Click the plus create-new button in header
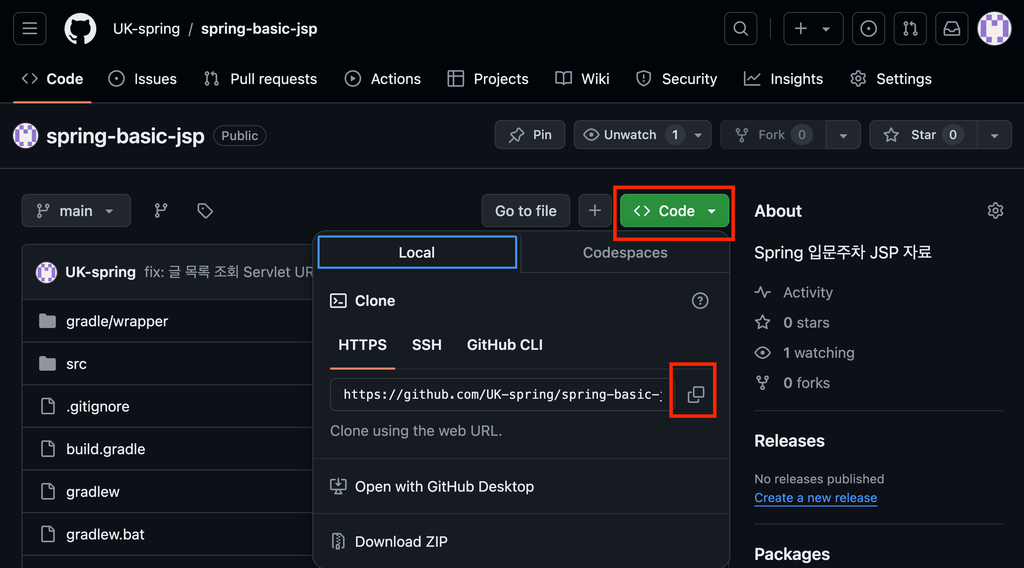 tap(801, 29)
